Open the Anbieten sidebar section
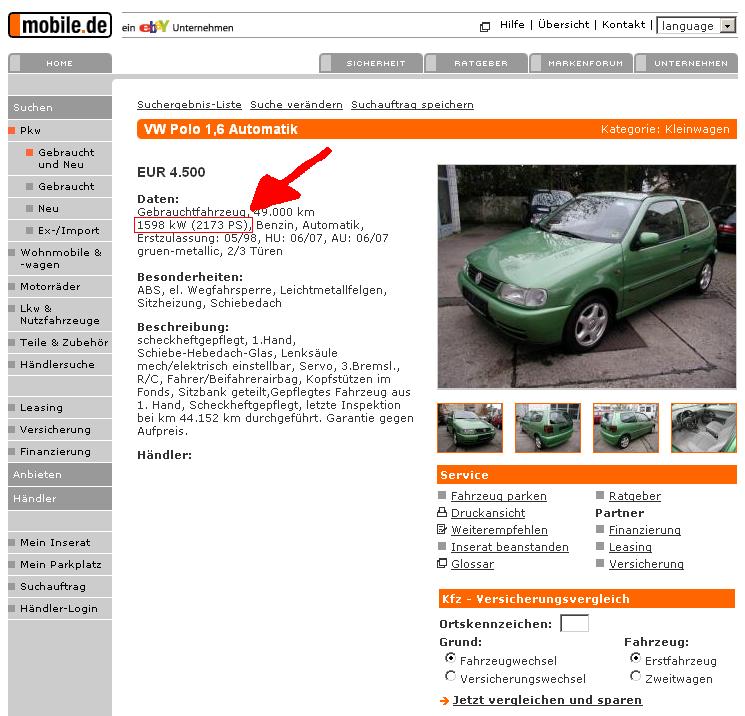Screen dimensions: 745x716 (x=60, y=474)
